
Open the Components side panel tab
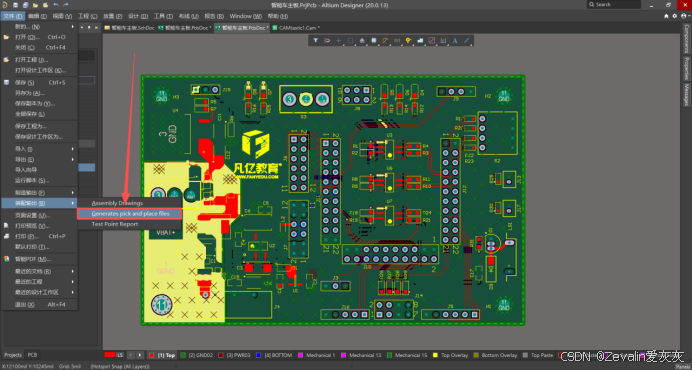coord(687,39)
